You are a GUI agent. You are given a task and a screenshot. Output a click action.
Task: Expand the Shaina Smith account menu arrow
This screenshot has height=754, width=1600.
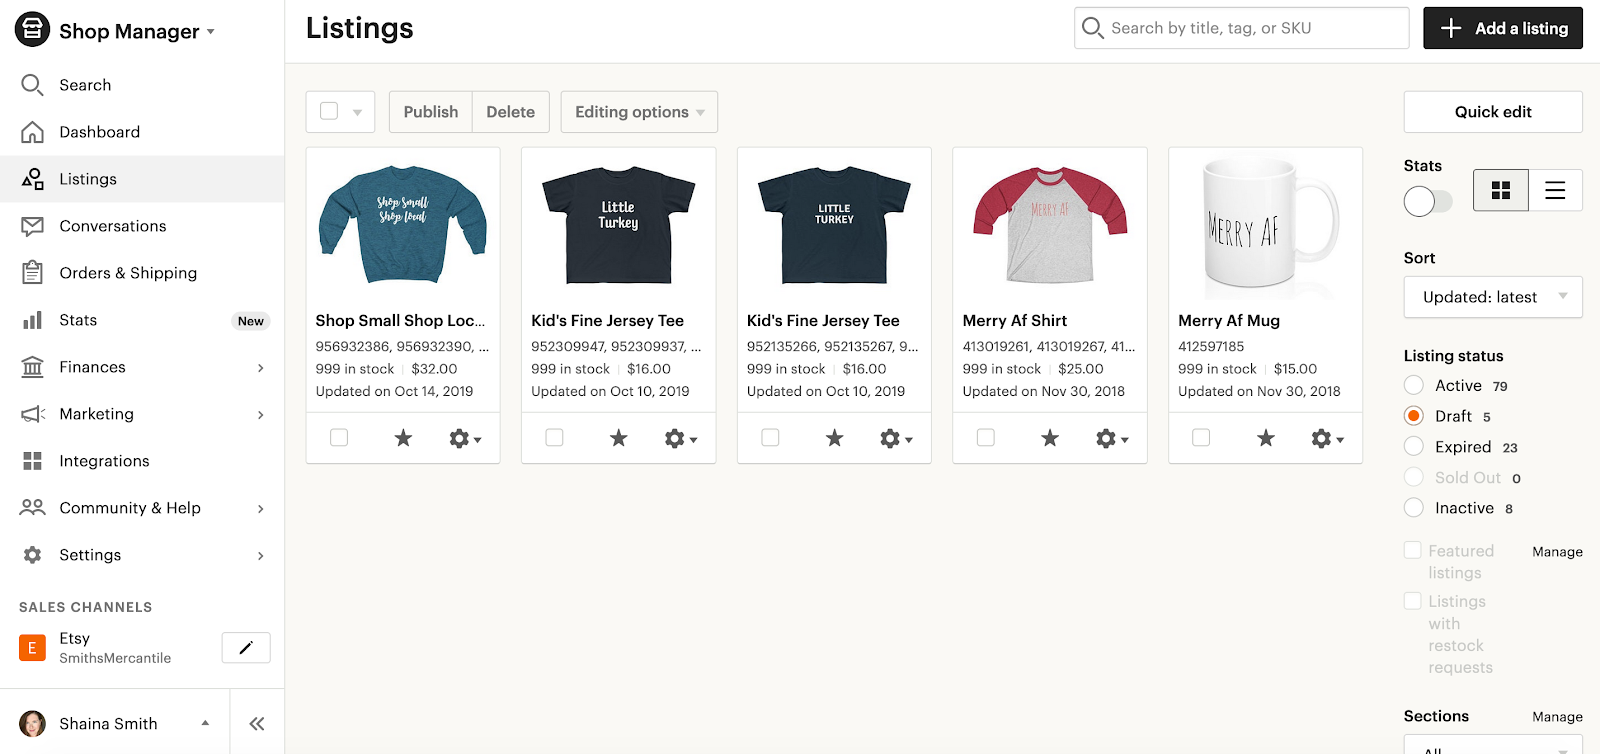point(205,723)
